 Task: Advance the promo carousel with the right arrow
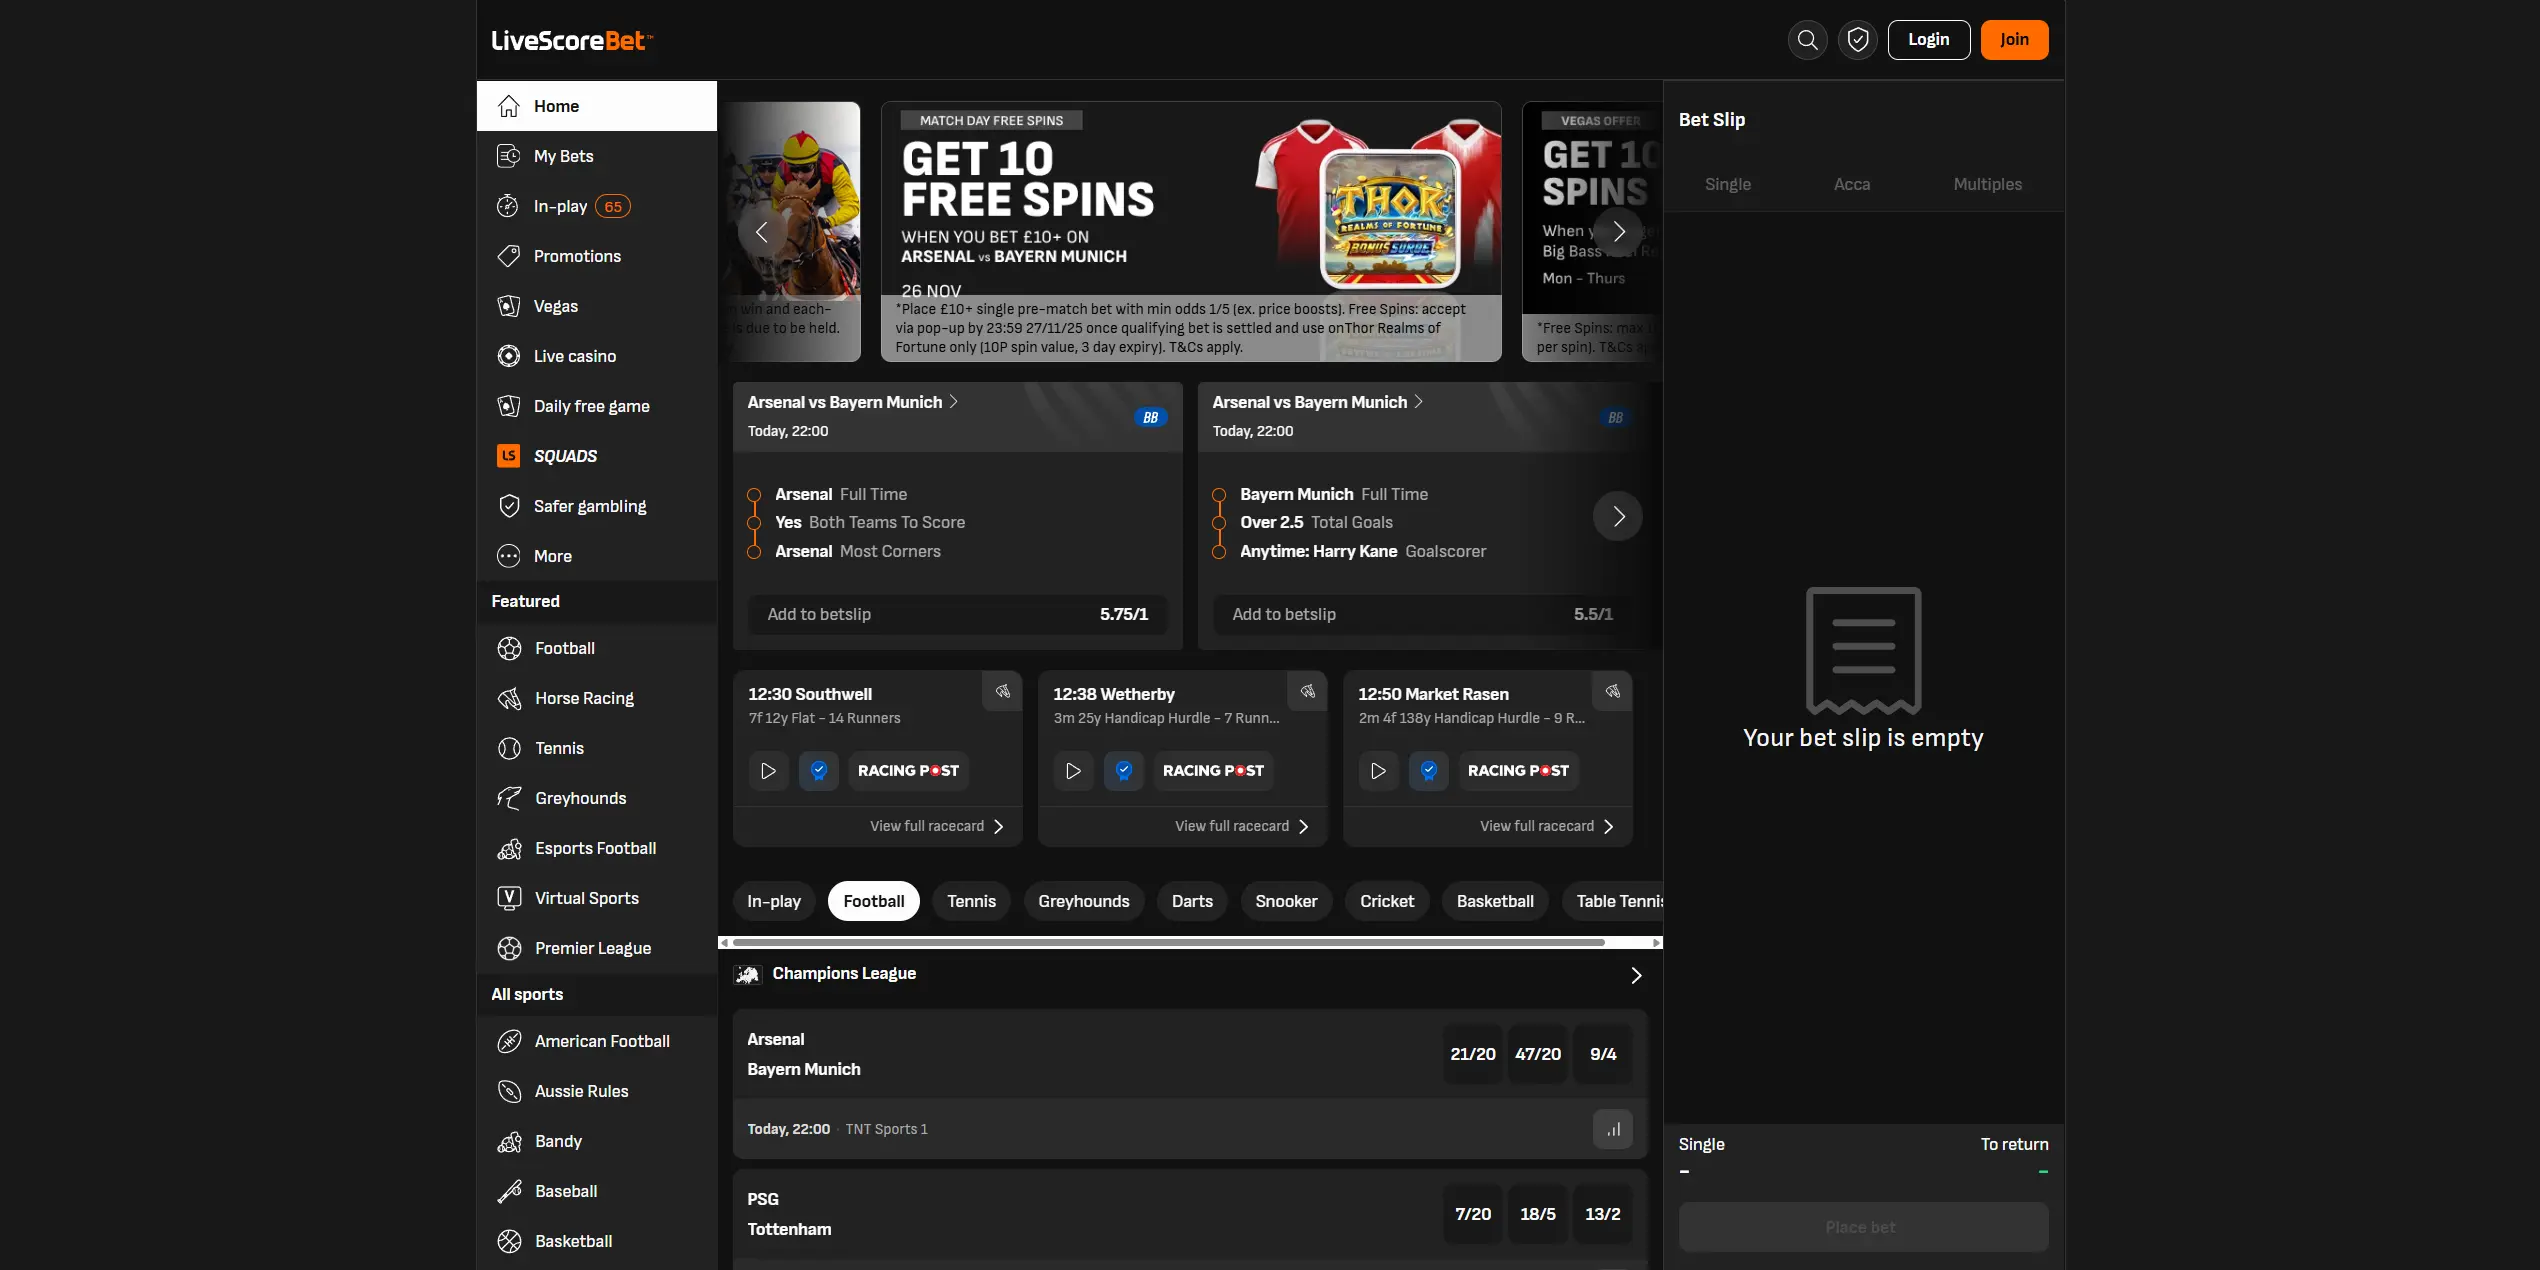[1619, 231]
